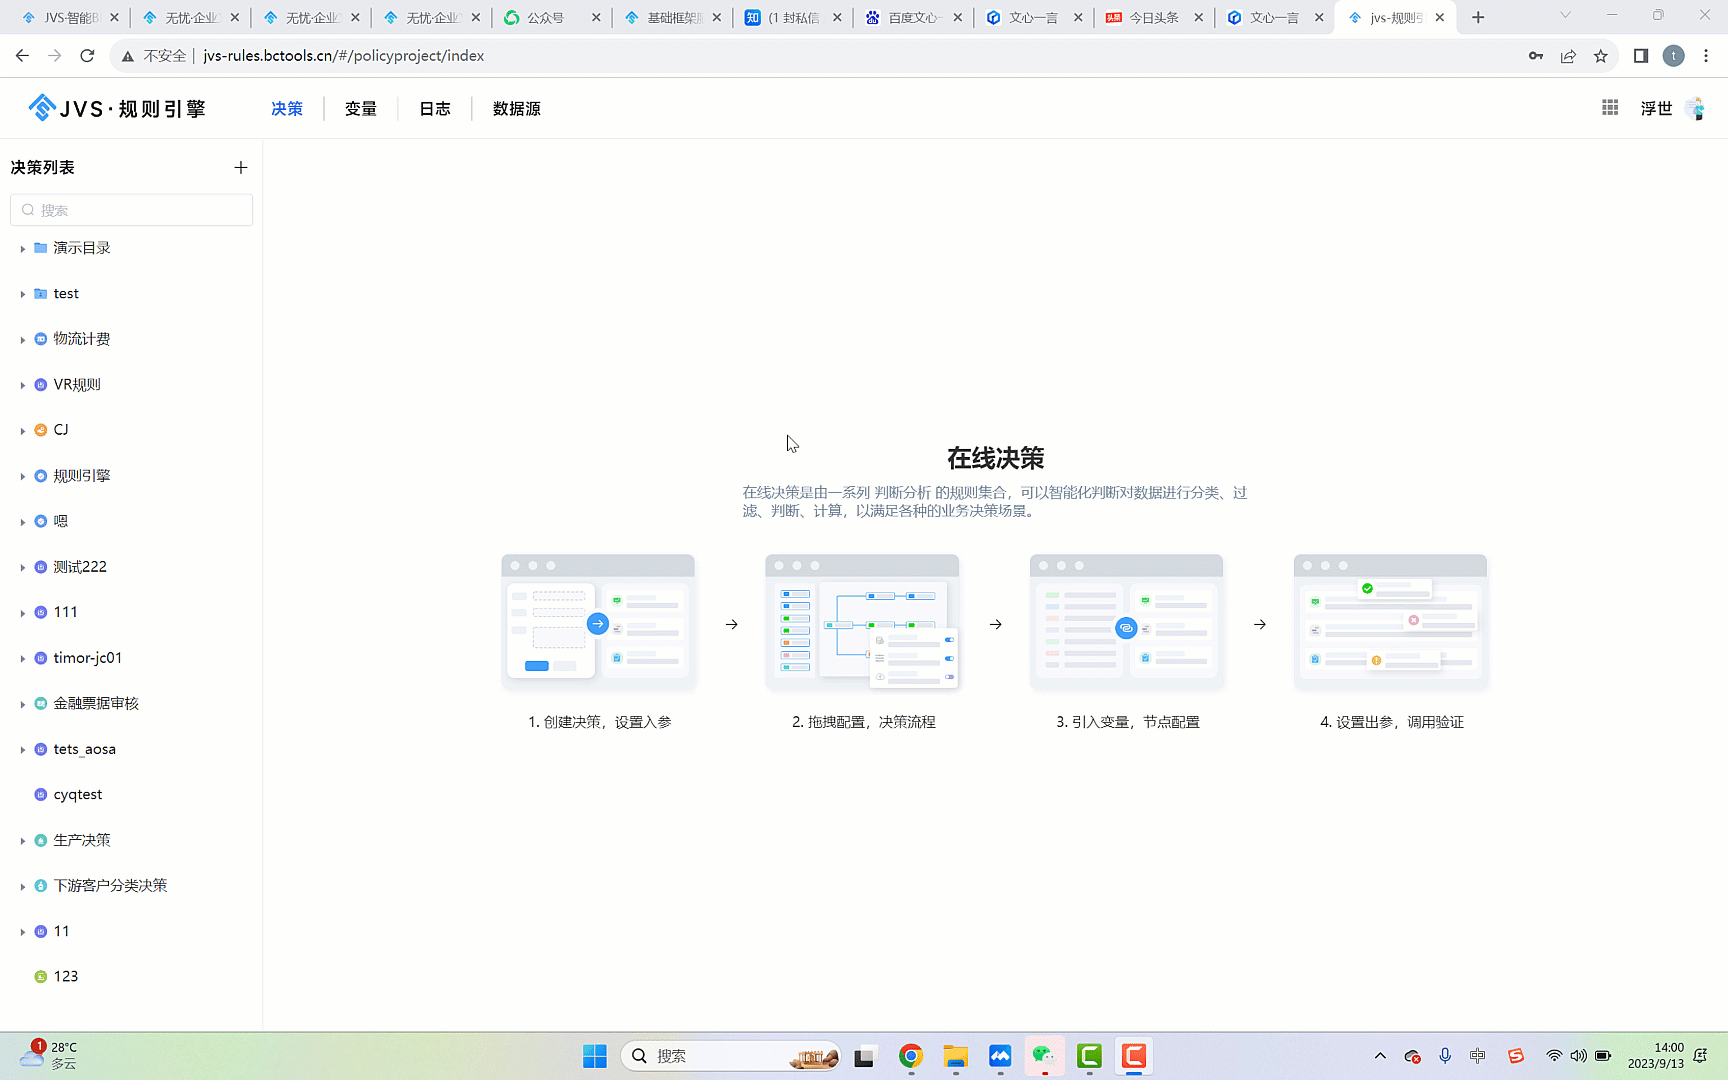The height and width of the screenshot is (1080, 1728).
Task: Open the weather widget showing 28°C
Action: coord(48,1056)
